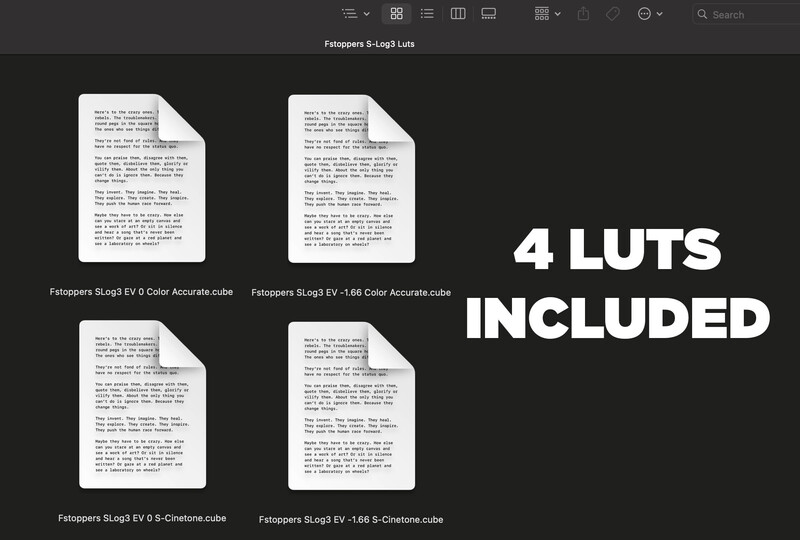Open the outline sort options icon
The image size is (800, 540).
tap(349, 14)
